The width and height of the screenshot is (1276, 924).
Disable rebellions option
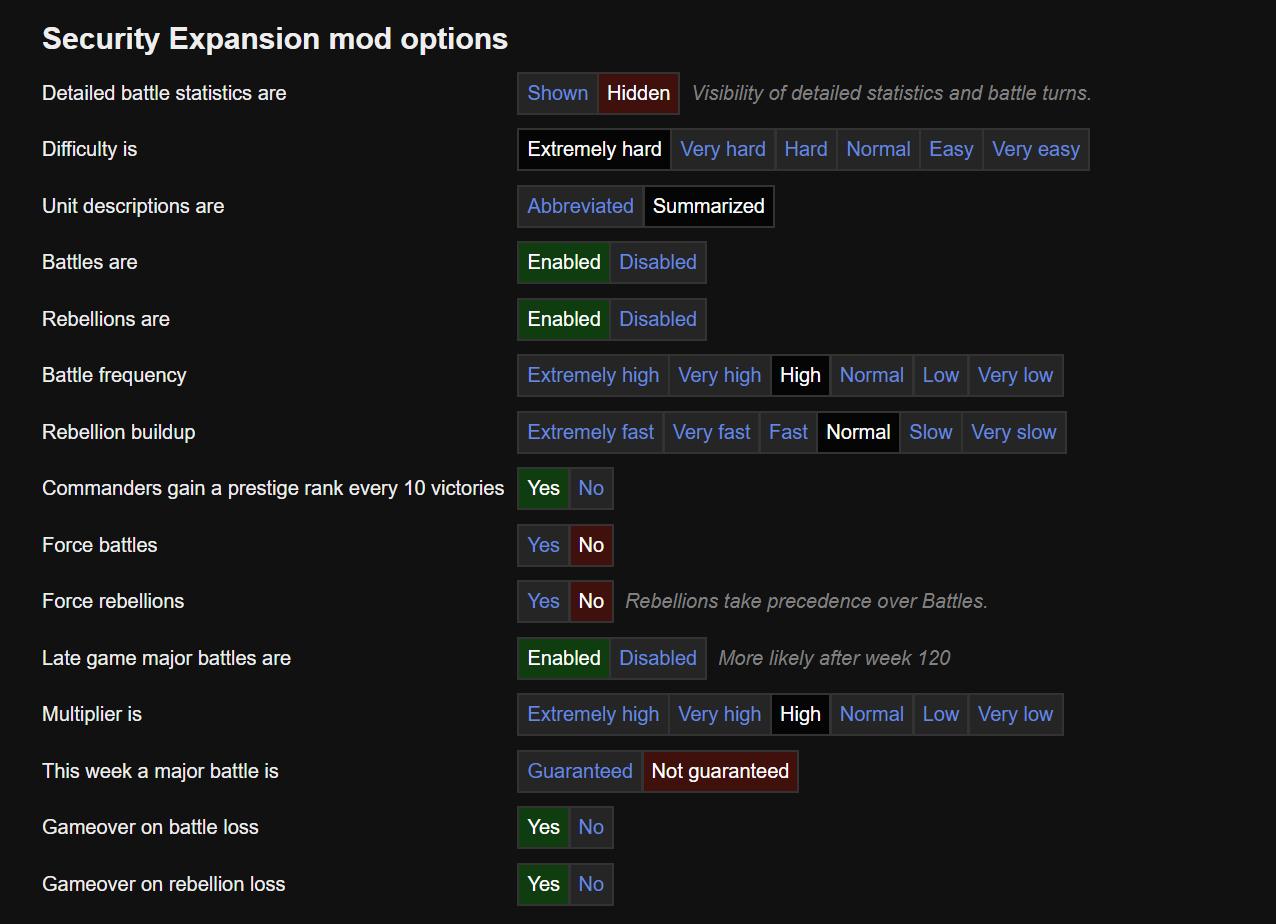[x=657, y=319]
